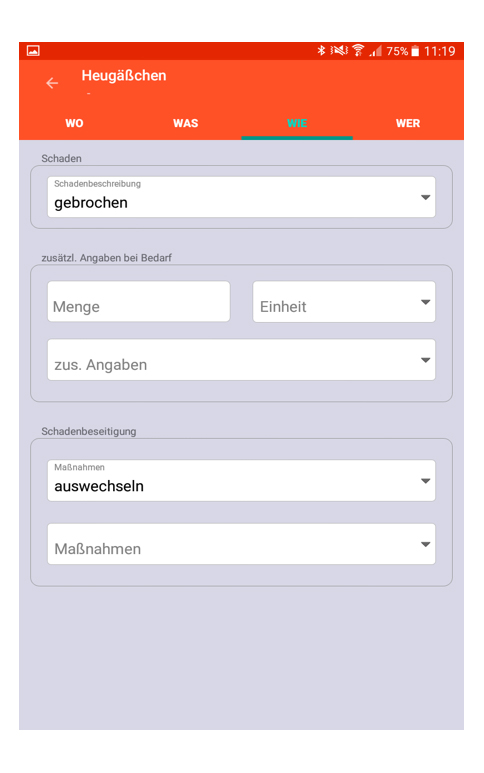This screenshot has height=773, width=484.
Task: Expand the empty second Maßnahmen dropdown
Action: pos(242,544)
